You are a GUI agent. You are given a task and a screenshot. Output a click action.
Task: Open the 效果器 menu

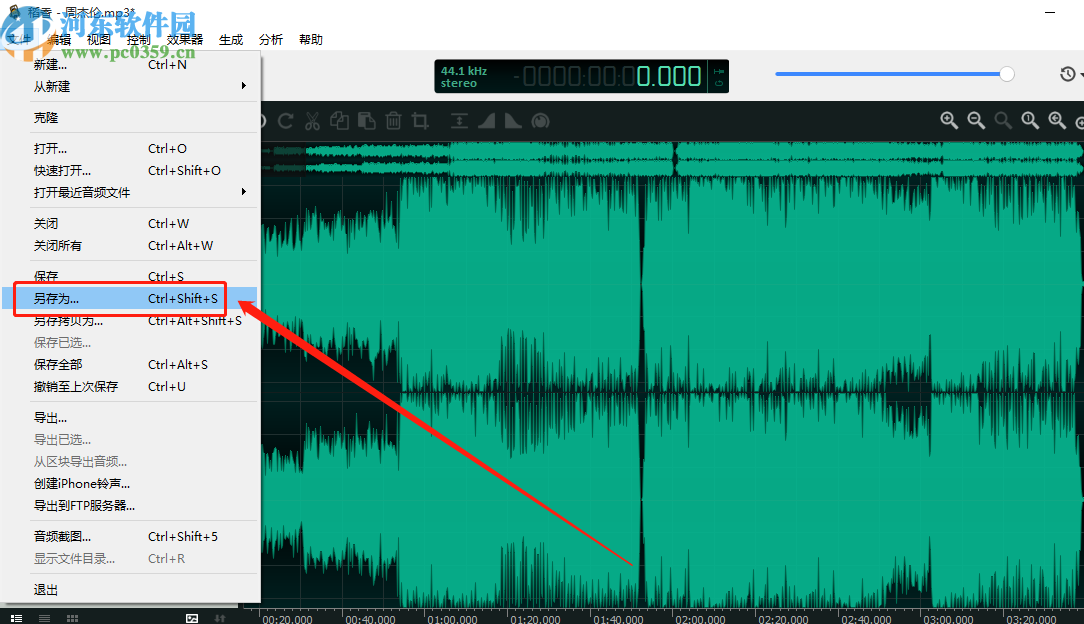click(x=185, y=39)
